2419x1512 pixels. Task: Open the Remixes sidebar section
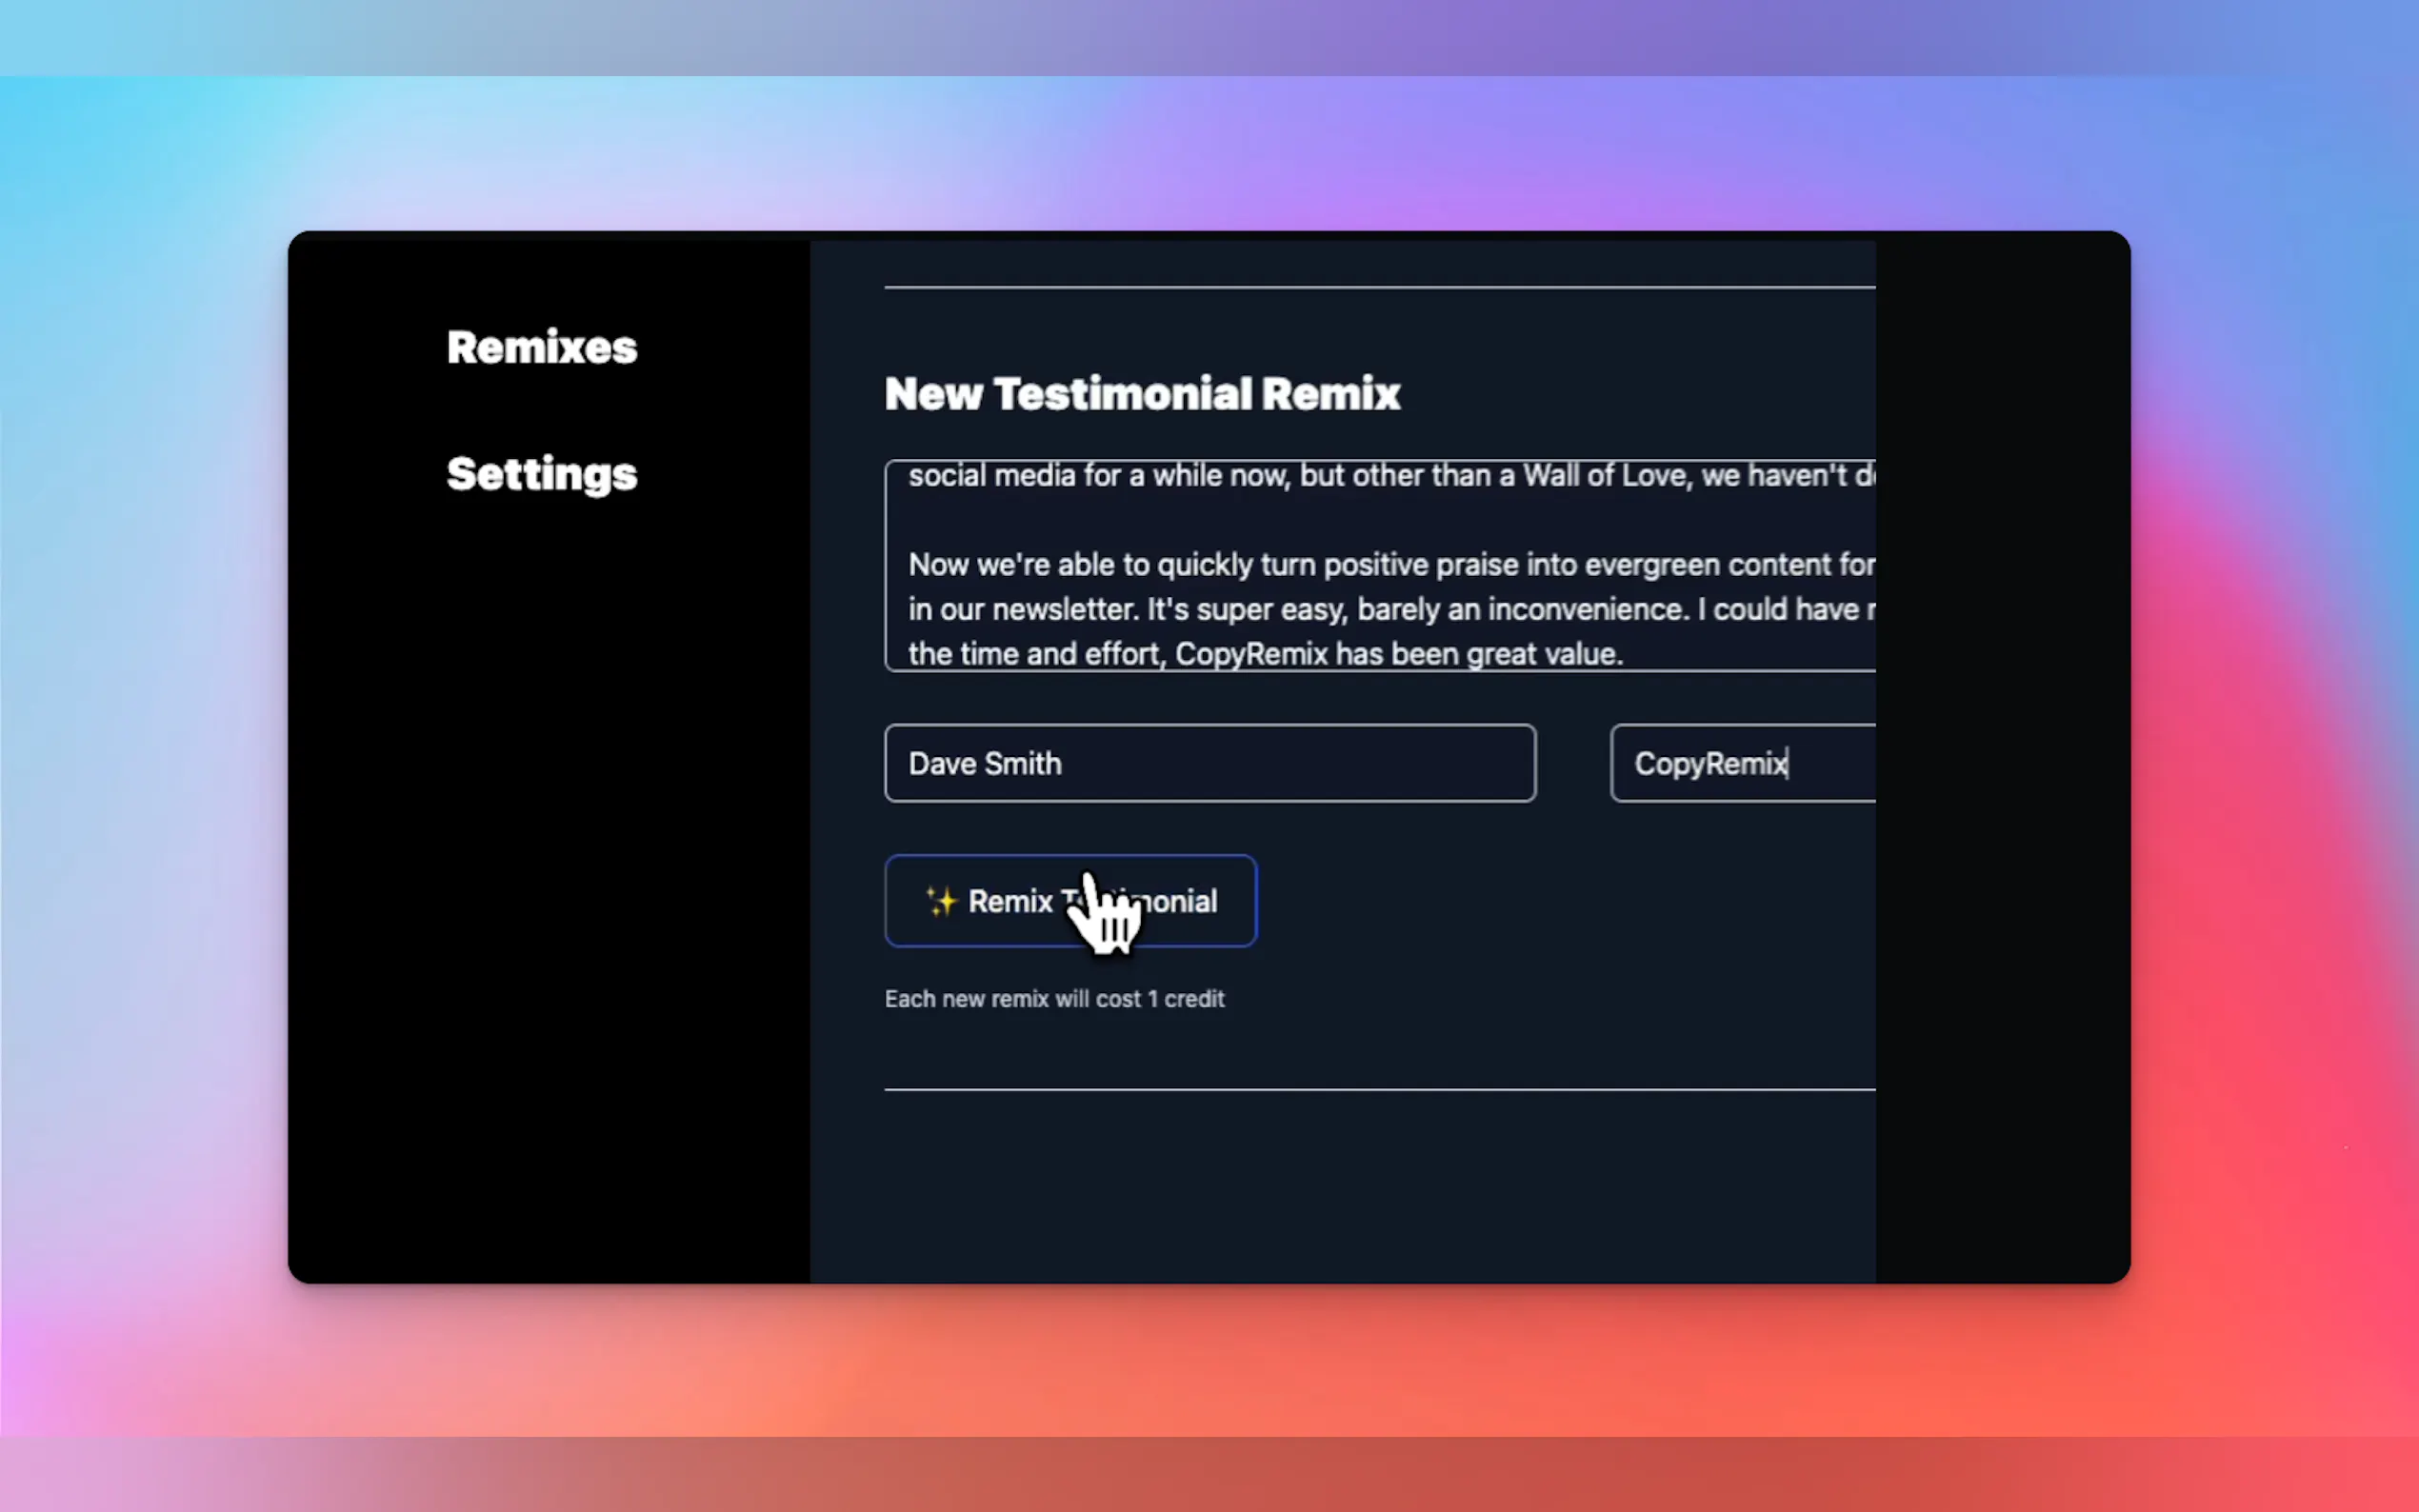[541, 348]
